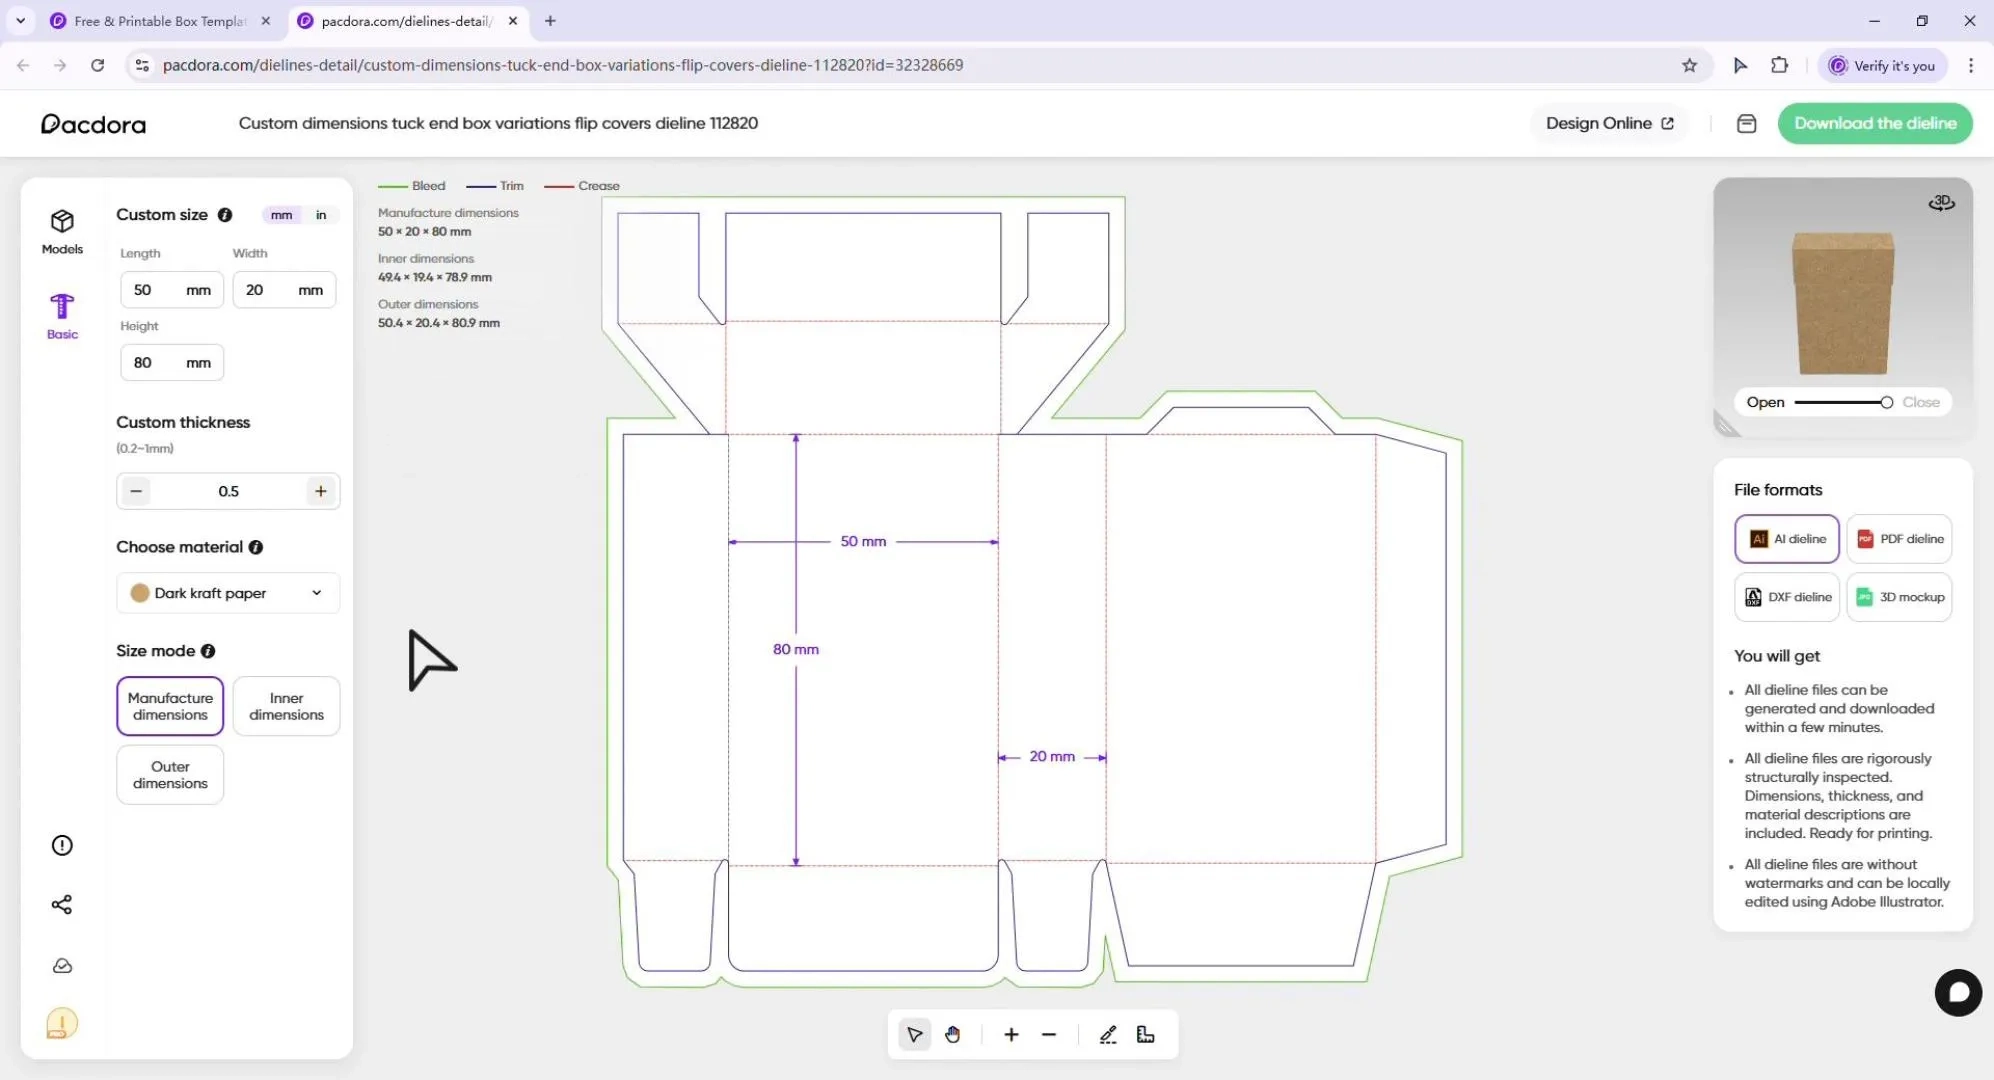Increase thickness with plus stepper
The width and height of the screenshot is (1994, 1080).
321,491
